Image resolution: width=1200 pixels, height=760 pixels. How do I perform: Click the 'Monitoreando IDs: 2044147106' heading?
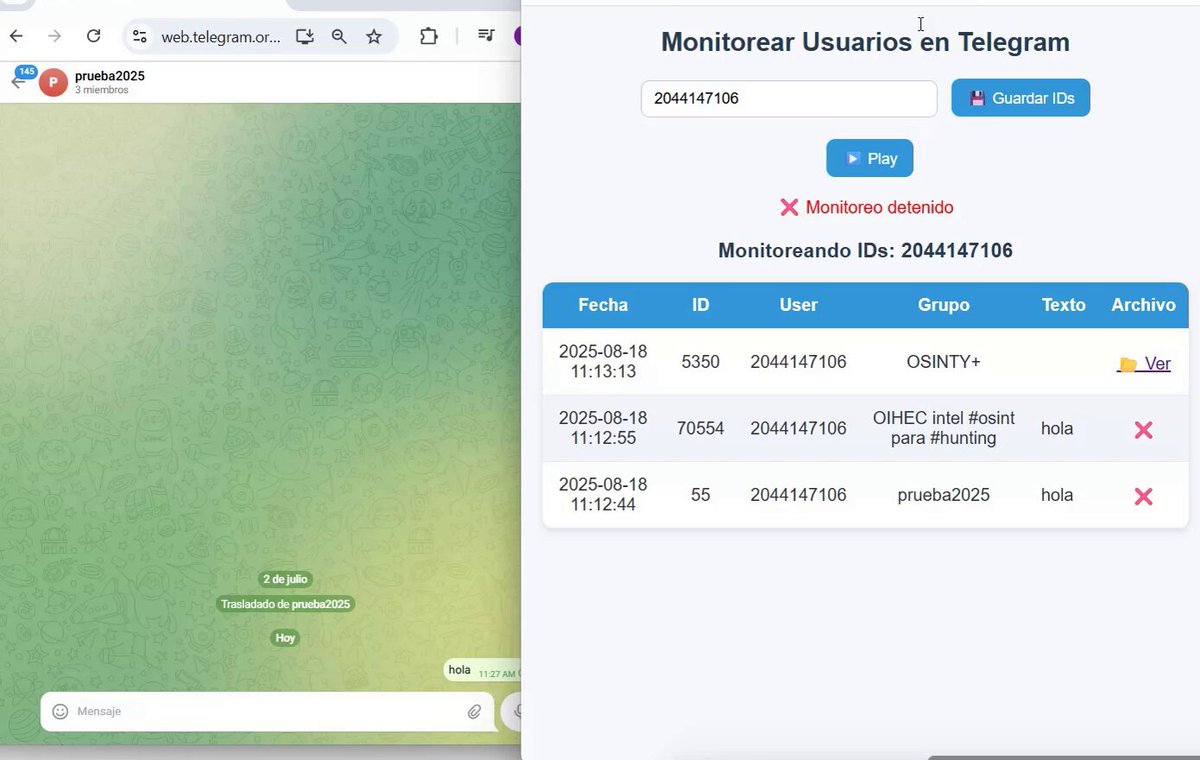pyautogui.click(x=866, y=251)
